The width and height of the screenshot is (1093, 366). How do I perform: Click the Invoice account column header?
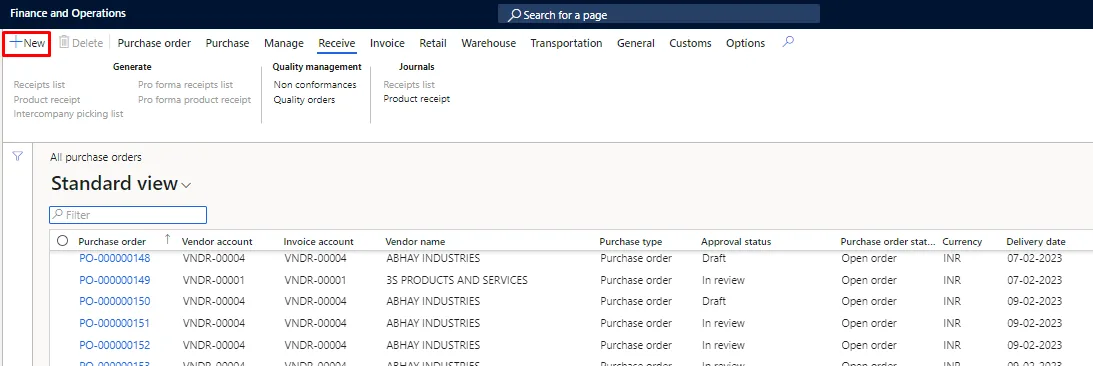click(319, 242)
